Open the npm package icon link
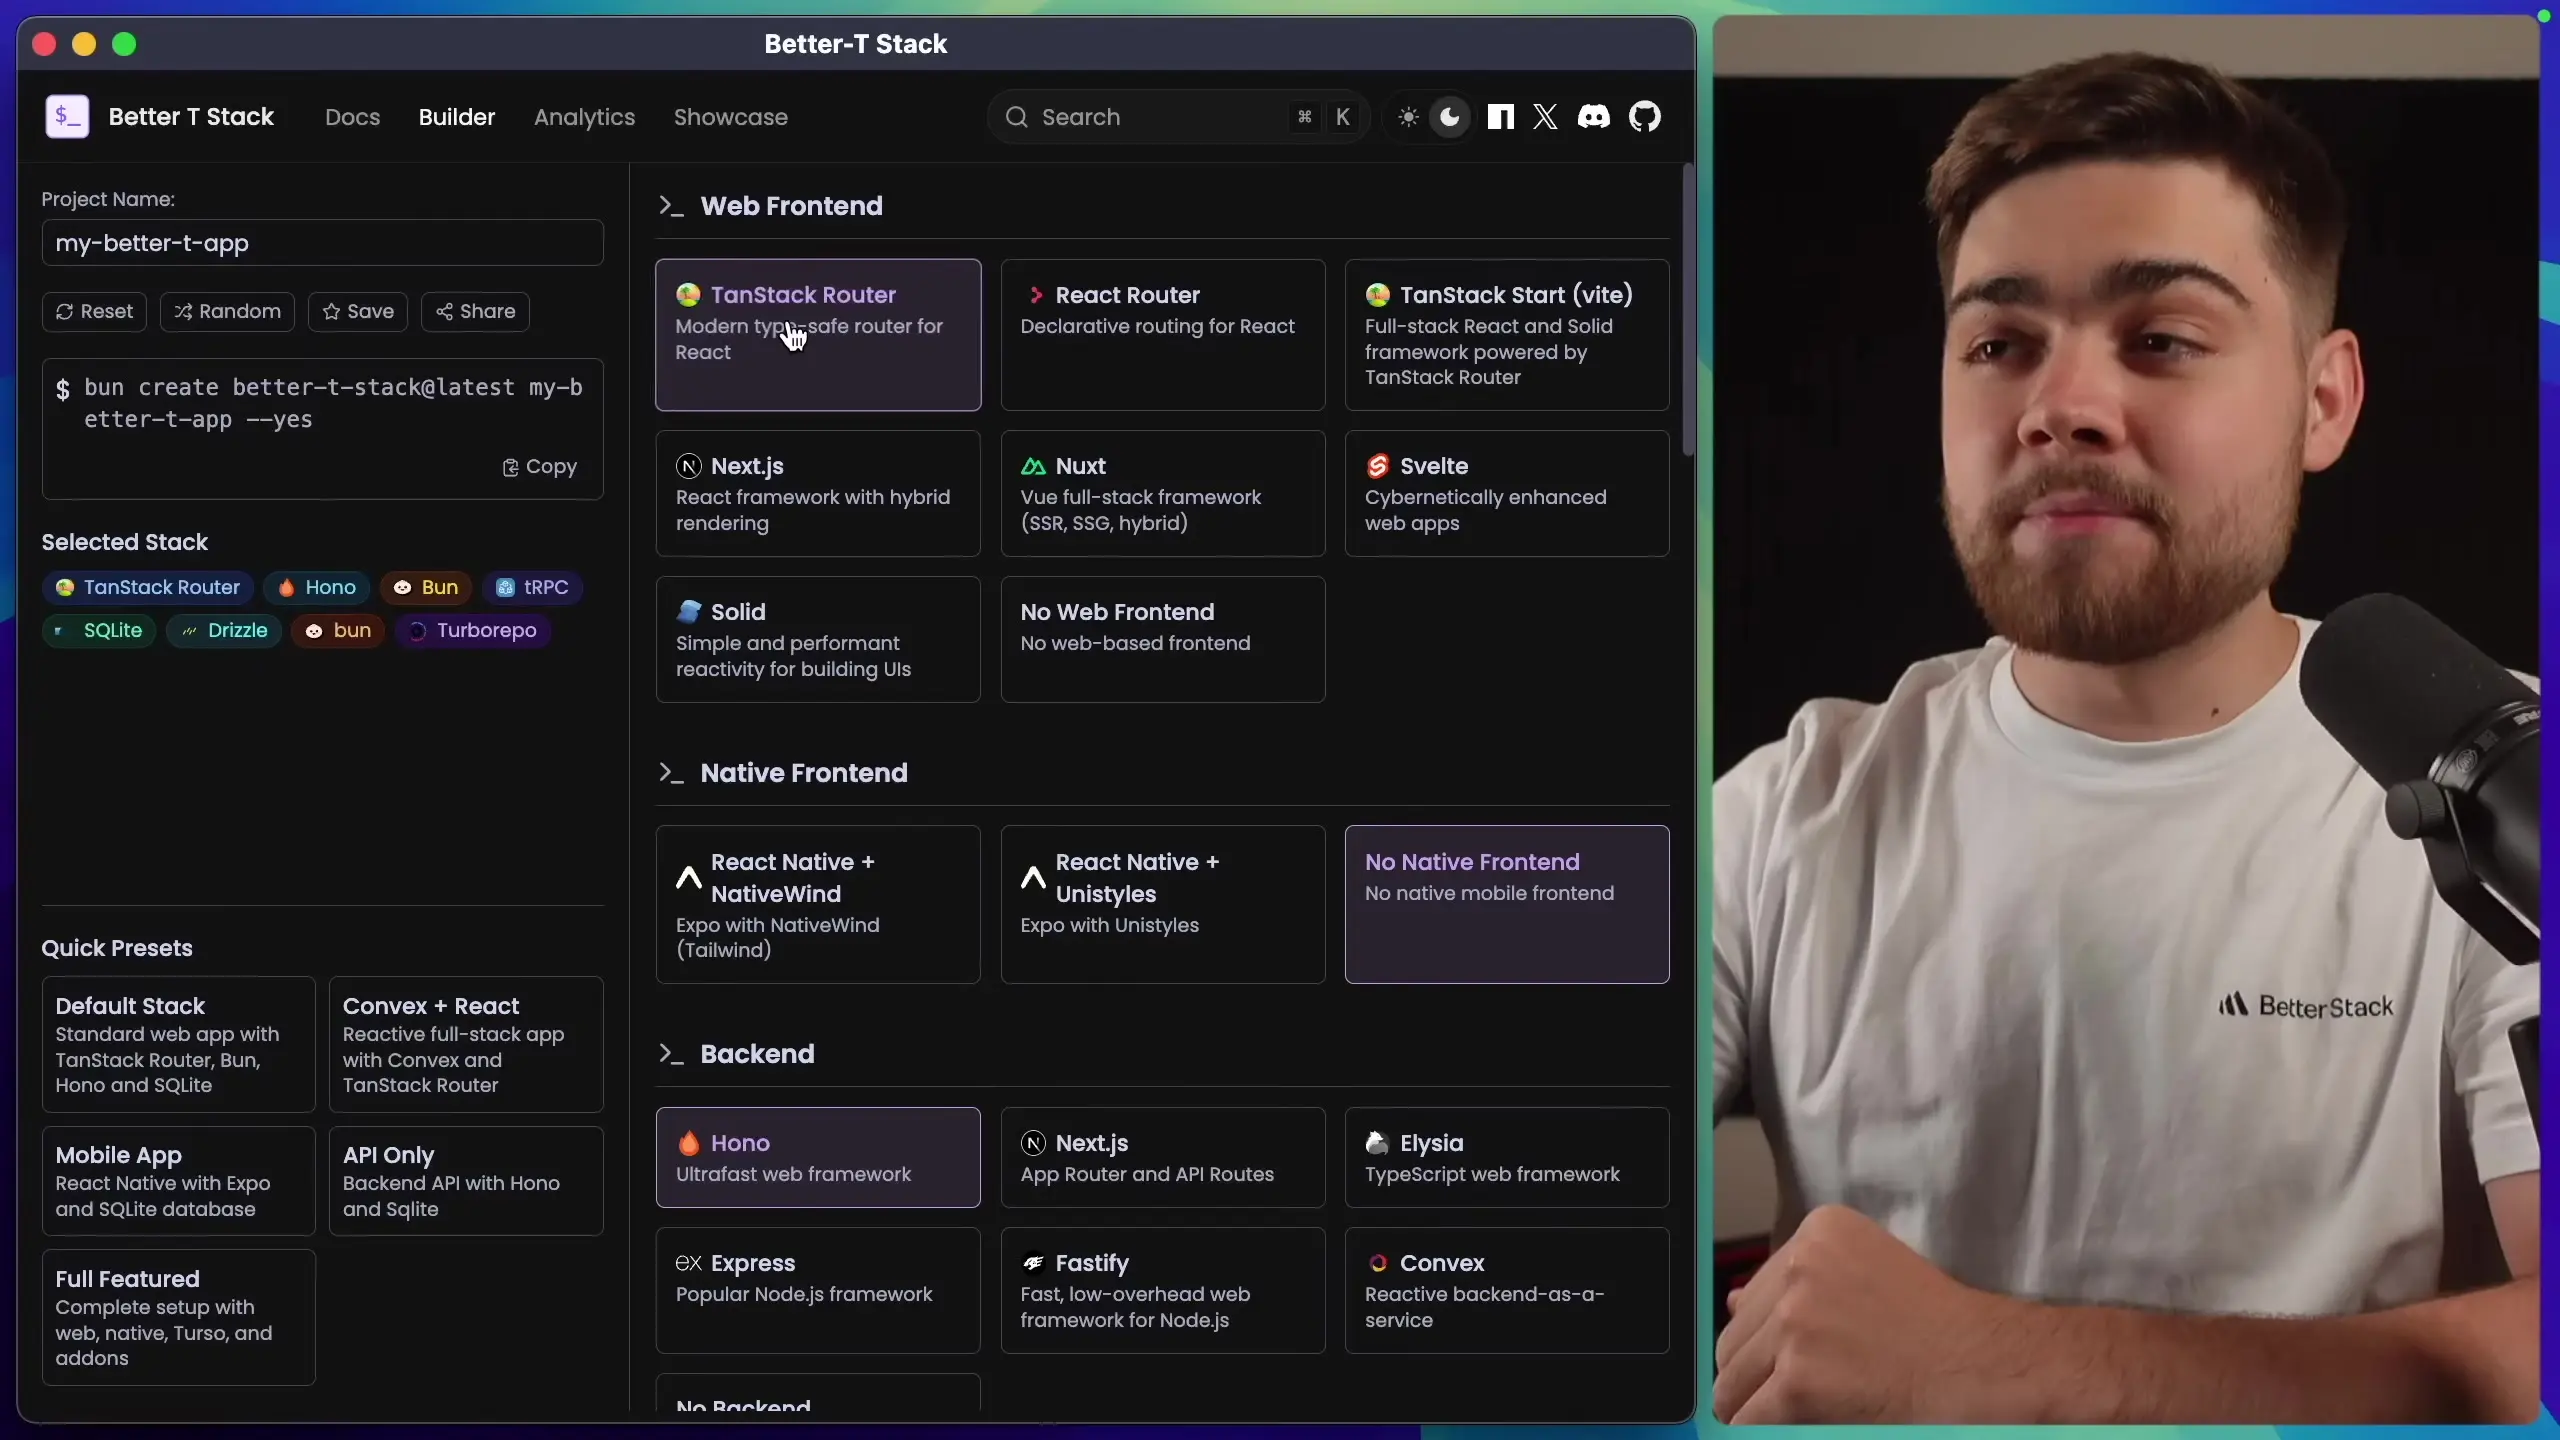Image resolution: width=2560 pixels, height=1440 pixels. pos(1500,117)
